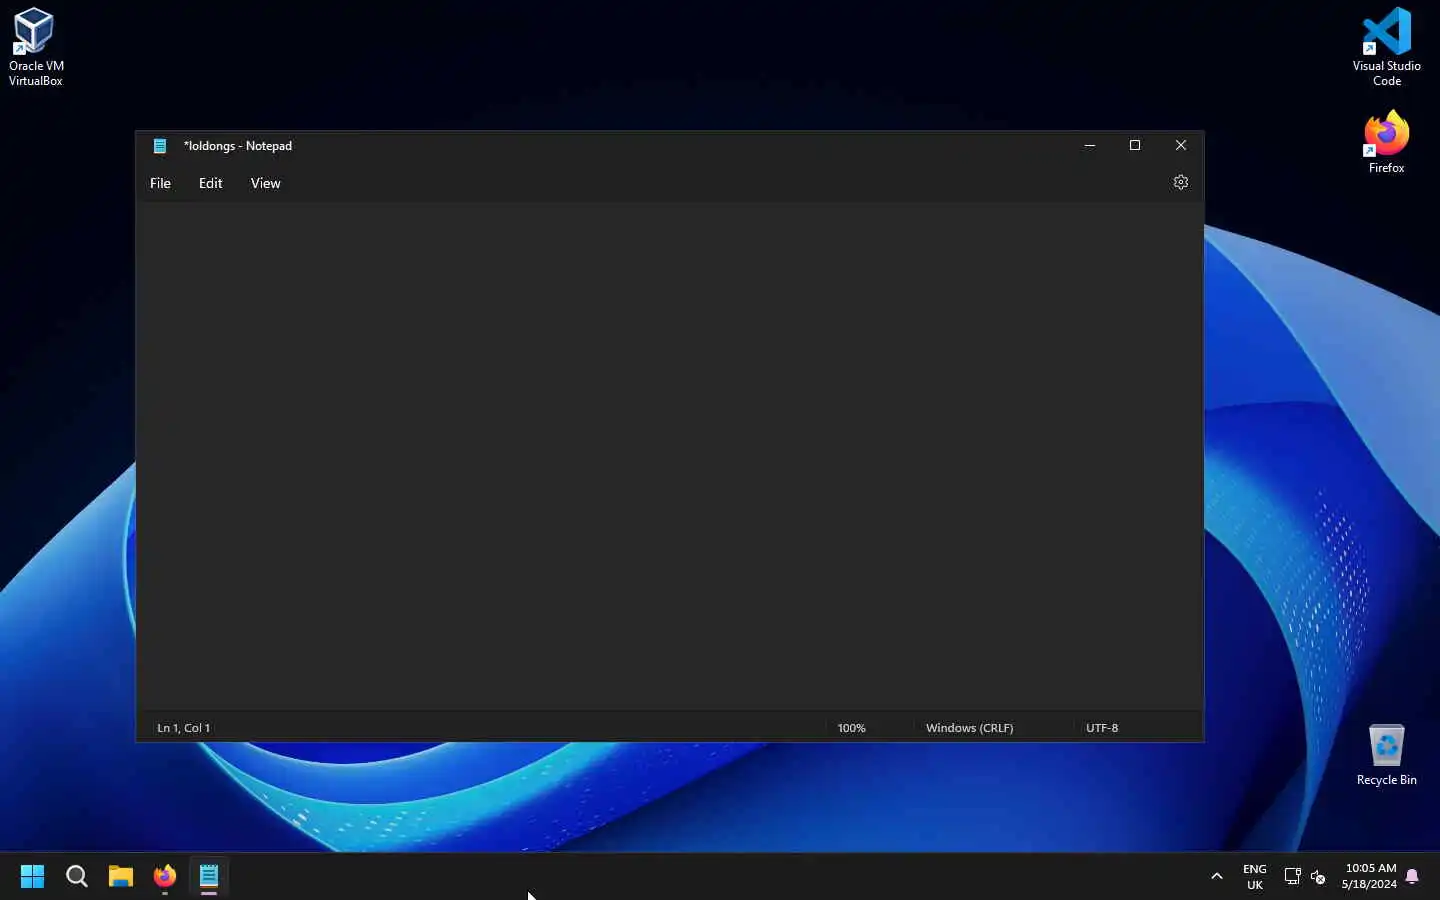
Task: Click the UTF-8 encoding indicator
Action: click(1102, 728)
